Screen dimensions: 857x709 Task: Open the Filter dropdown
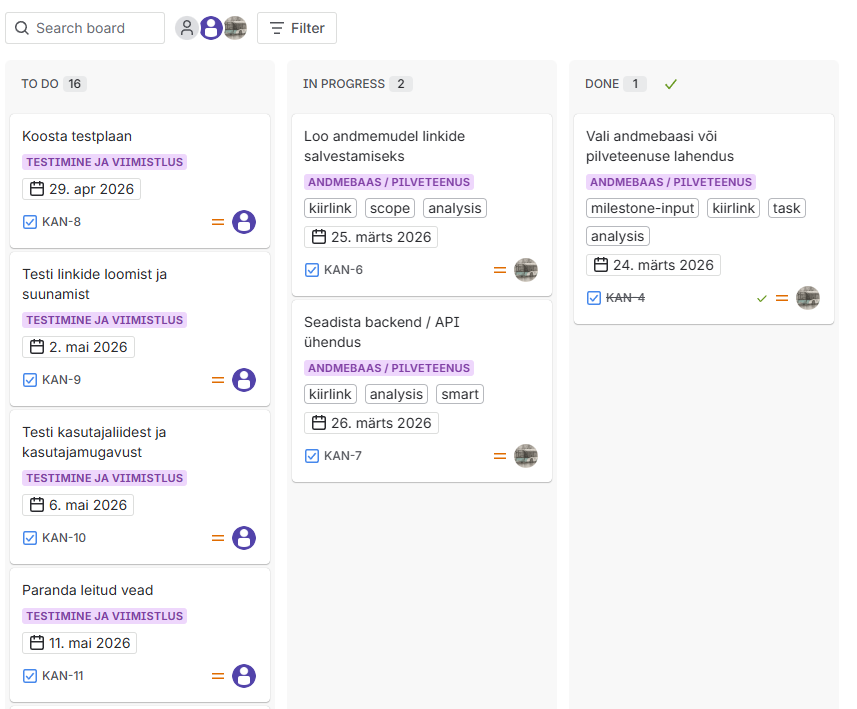[x=297, y=28]
